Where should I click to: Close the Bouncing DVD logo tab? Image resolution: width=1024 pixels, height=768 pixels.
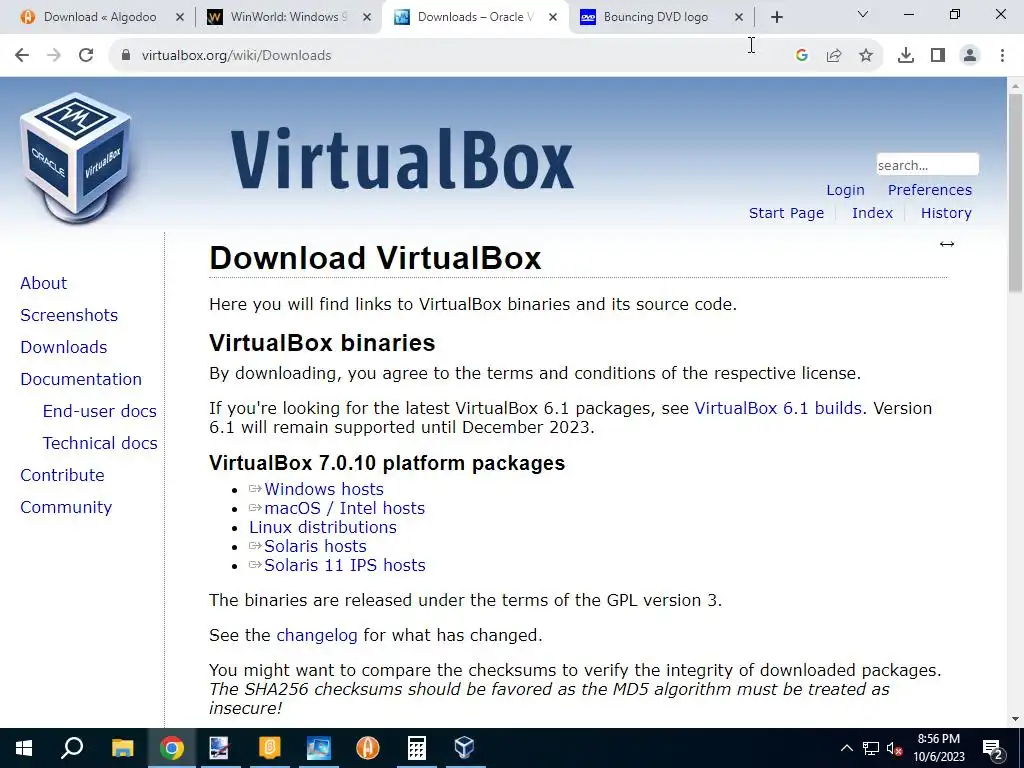(x=739, y=17)
